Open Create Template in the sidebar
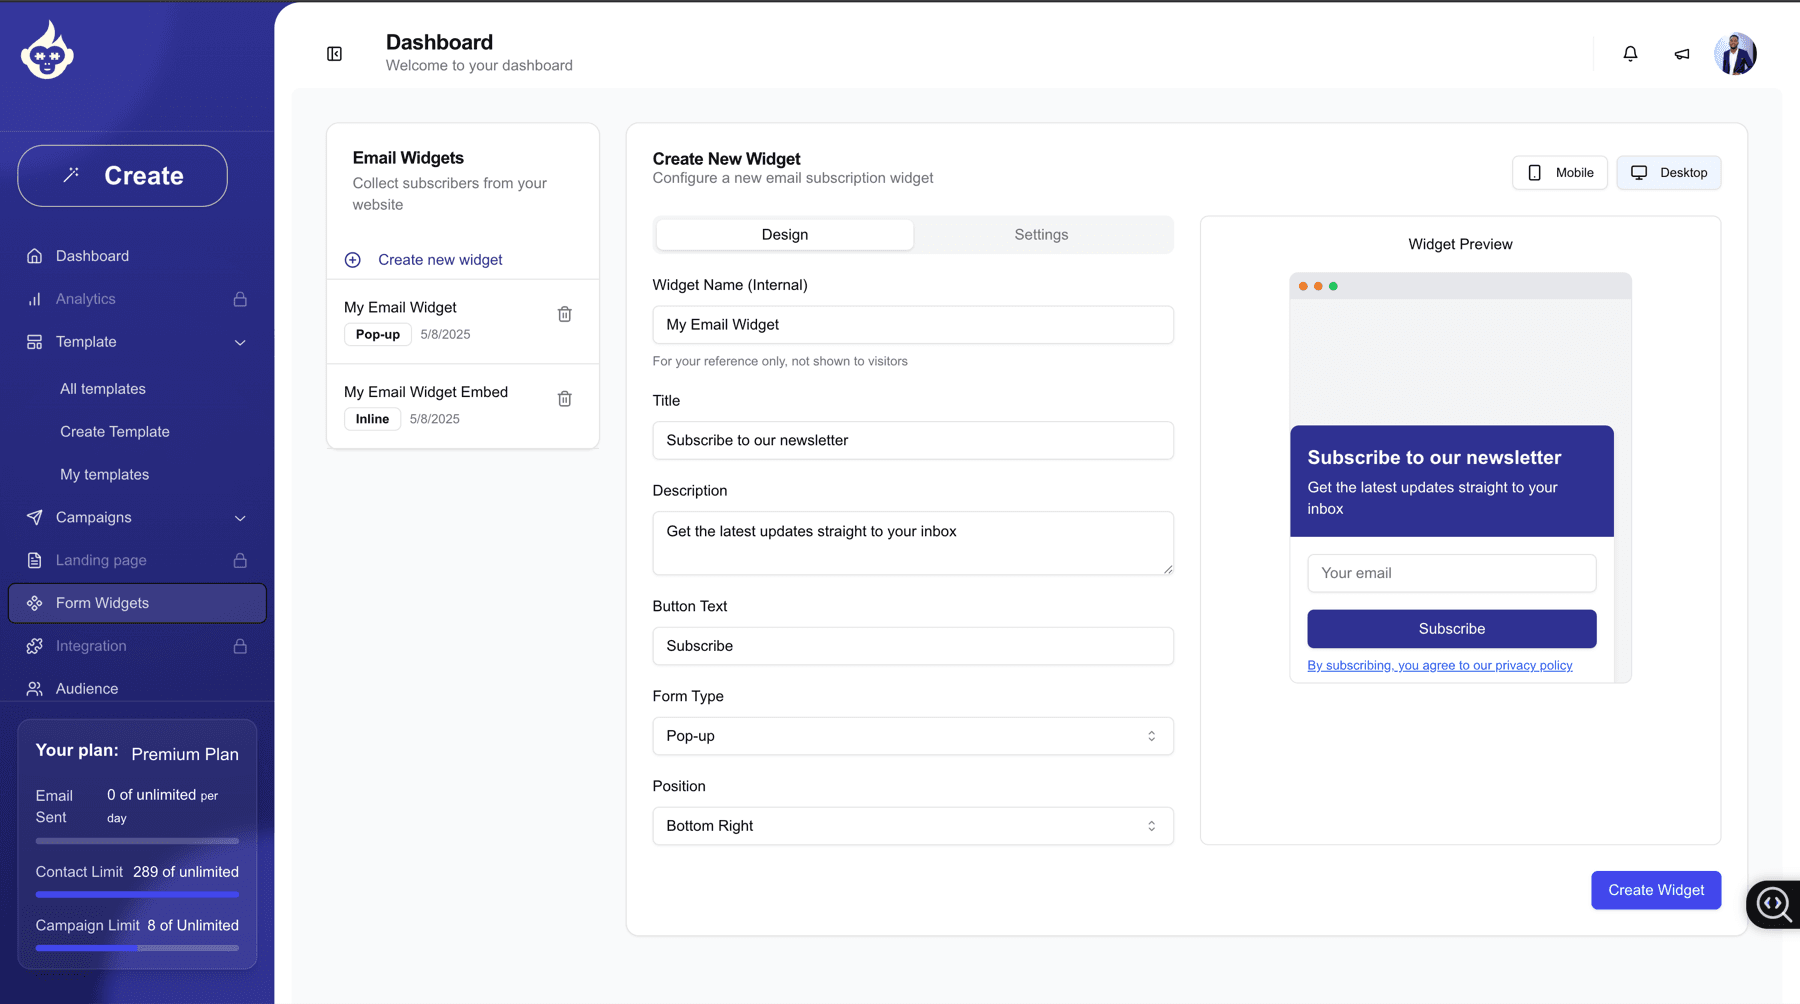 (115, 432)
